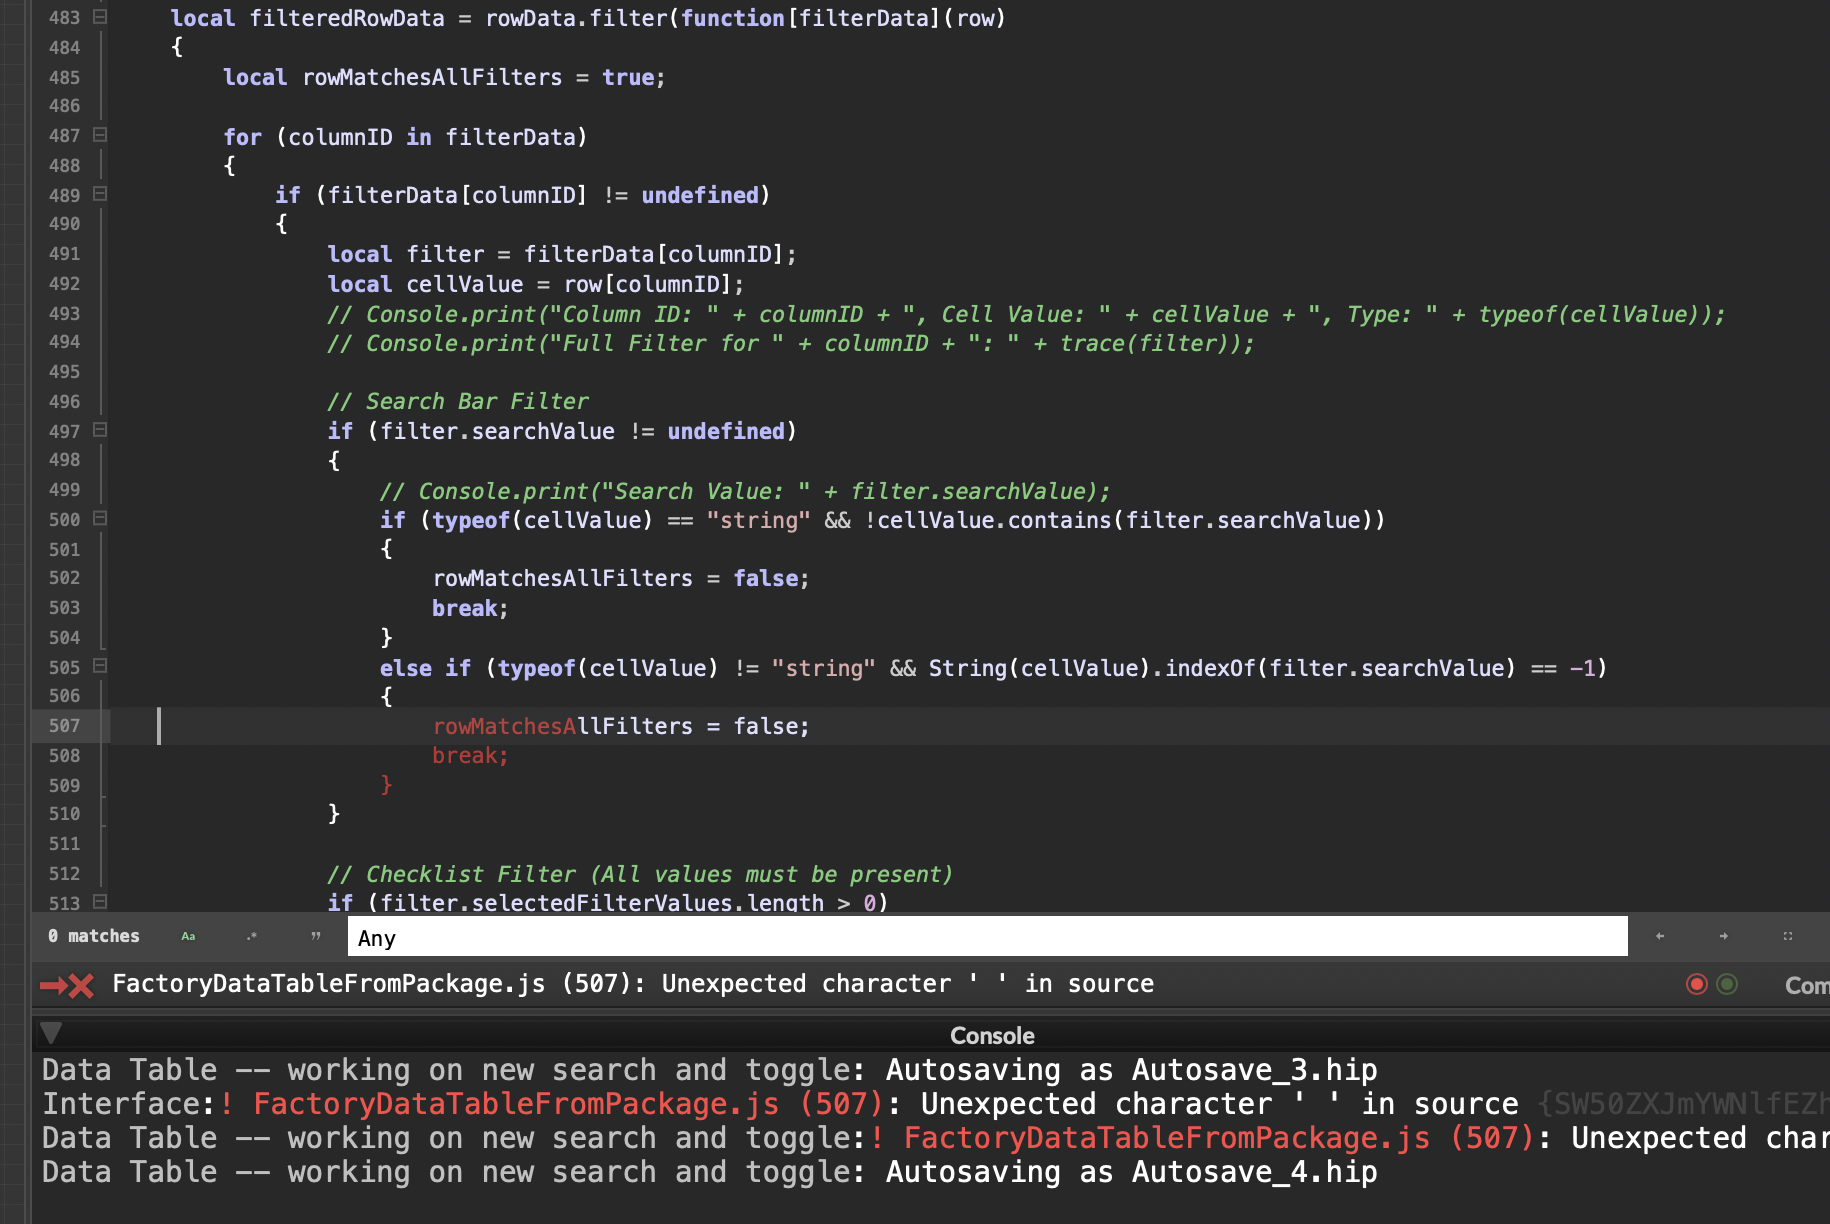Image resolution: width=1830 pixels, height=1224 pixels.
Task: Click the red 'break;' on line 508
Action: (470, 755)
